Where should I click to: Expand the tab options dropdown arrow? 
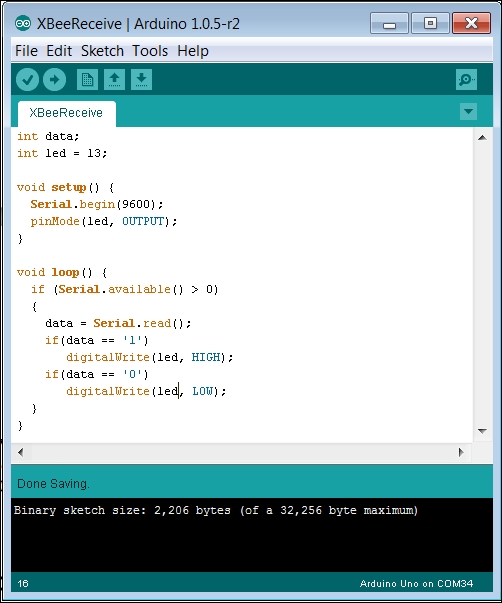[x=468, y=112]
